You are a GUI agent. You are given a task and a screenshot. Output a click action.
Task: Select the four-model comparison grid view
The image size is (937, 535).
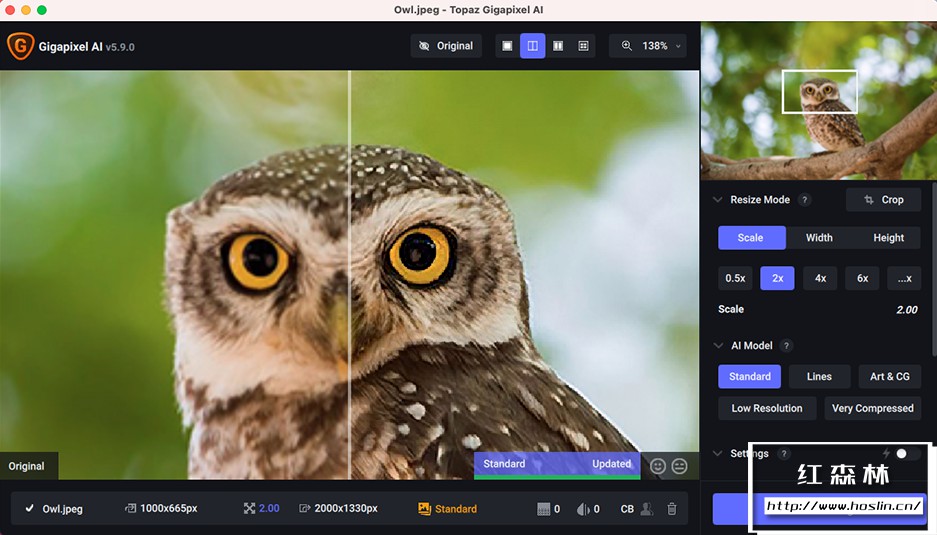(583, 46)
